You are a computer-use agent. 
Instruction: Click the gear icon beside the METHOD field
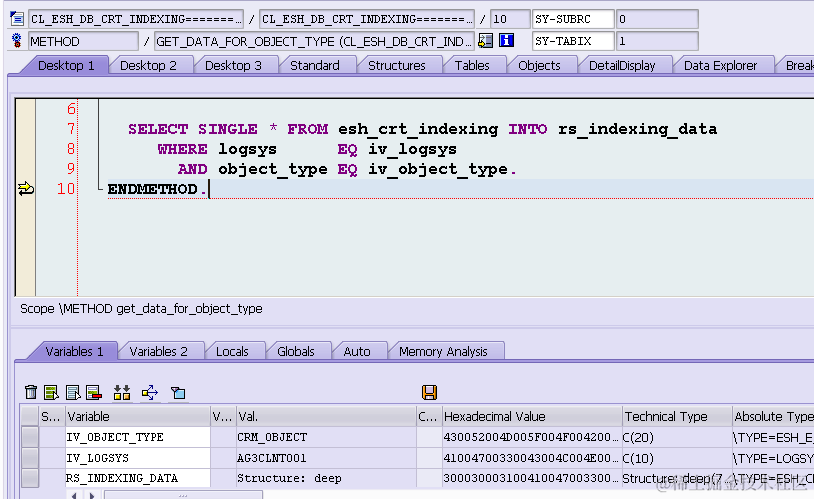(17, 41)
